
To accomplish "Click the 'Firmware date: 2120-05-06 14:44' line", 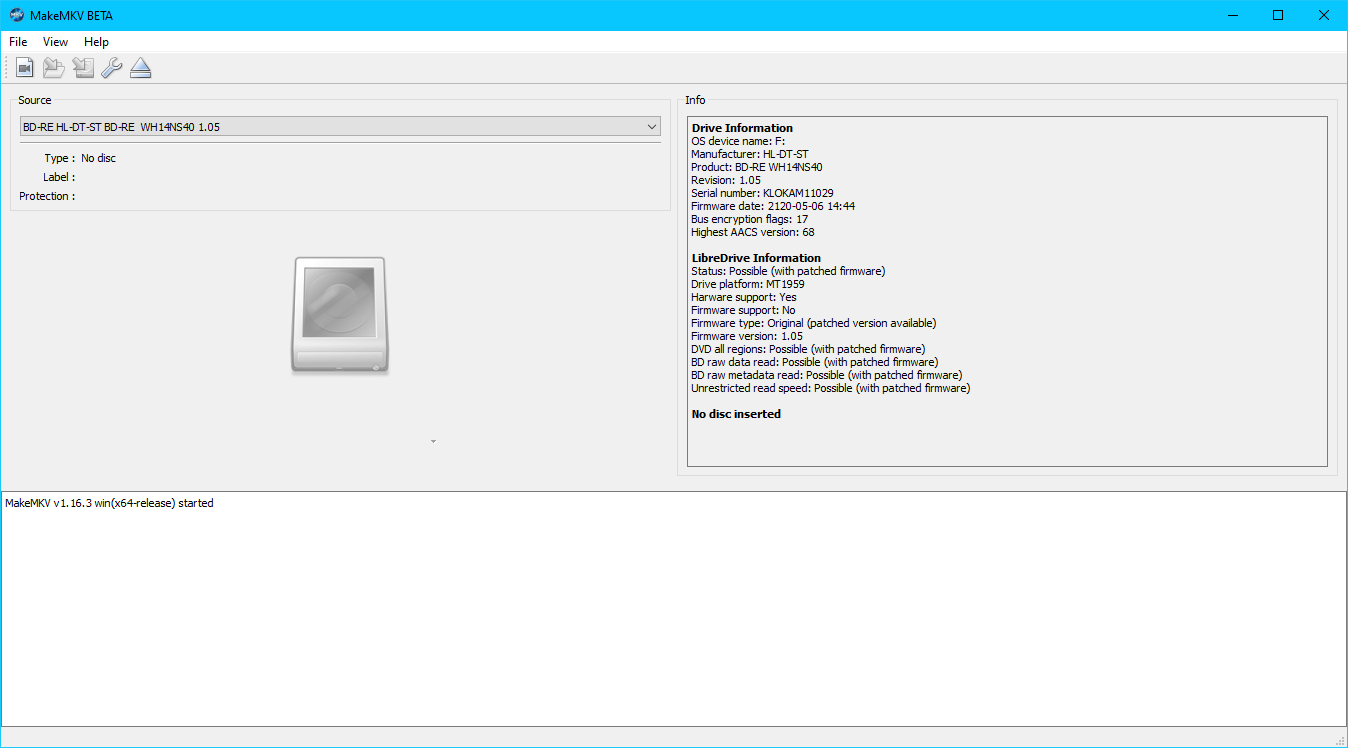I will click(x=773, y=206).
